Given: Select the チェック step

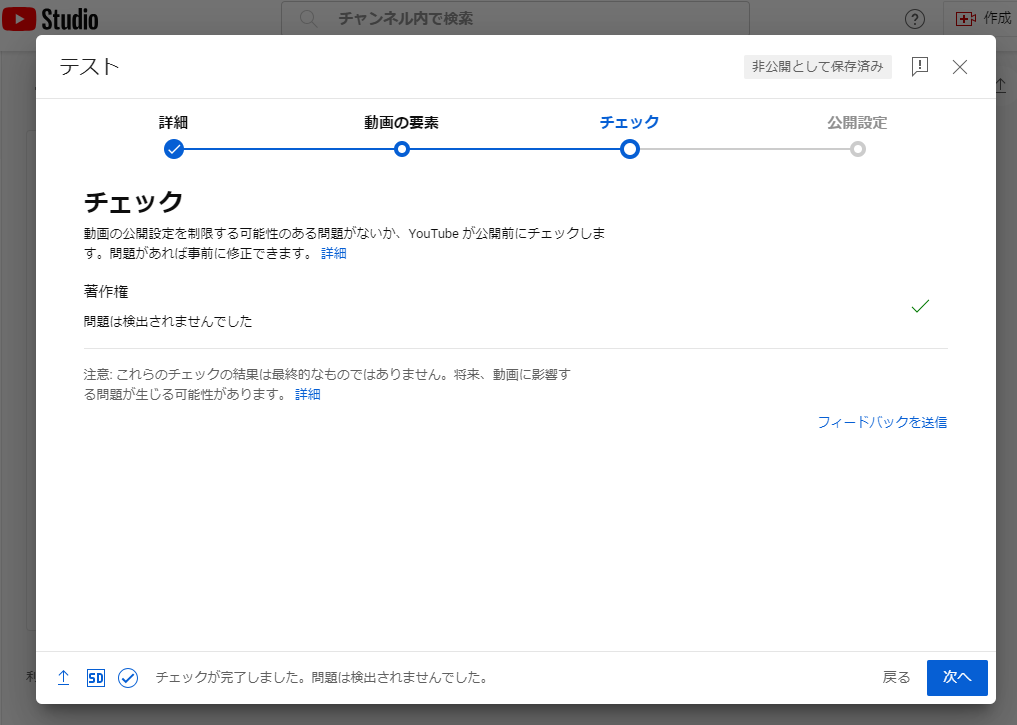Looking at the screenshot, I should pyautogui.click(x=629, y=123).
